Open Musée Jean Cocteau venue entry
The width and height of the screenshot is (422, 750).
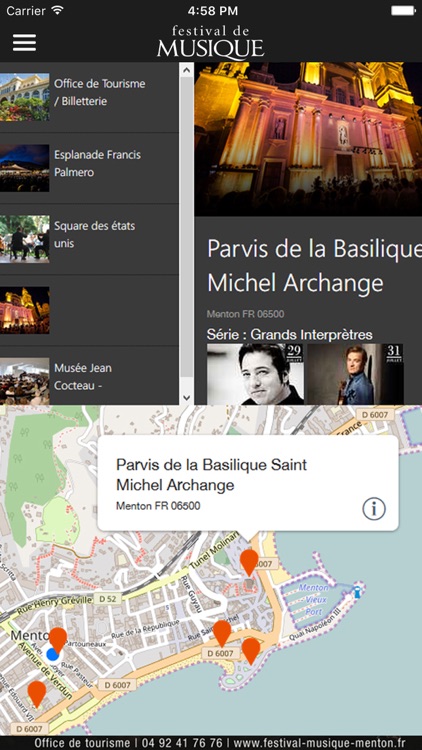[x=89, y=376]
